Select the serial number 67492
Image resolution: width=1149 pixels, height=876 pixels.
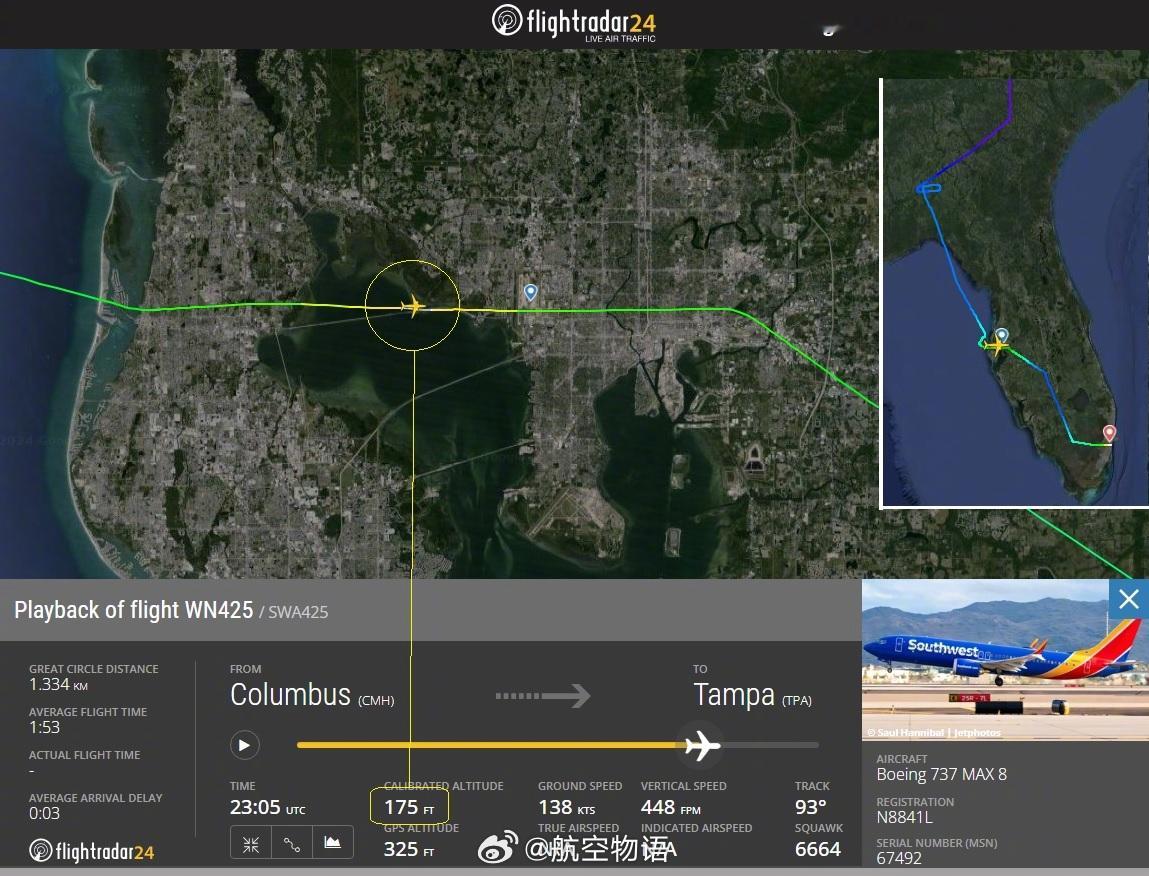pos(898,858)
